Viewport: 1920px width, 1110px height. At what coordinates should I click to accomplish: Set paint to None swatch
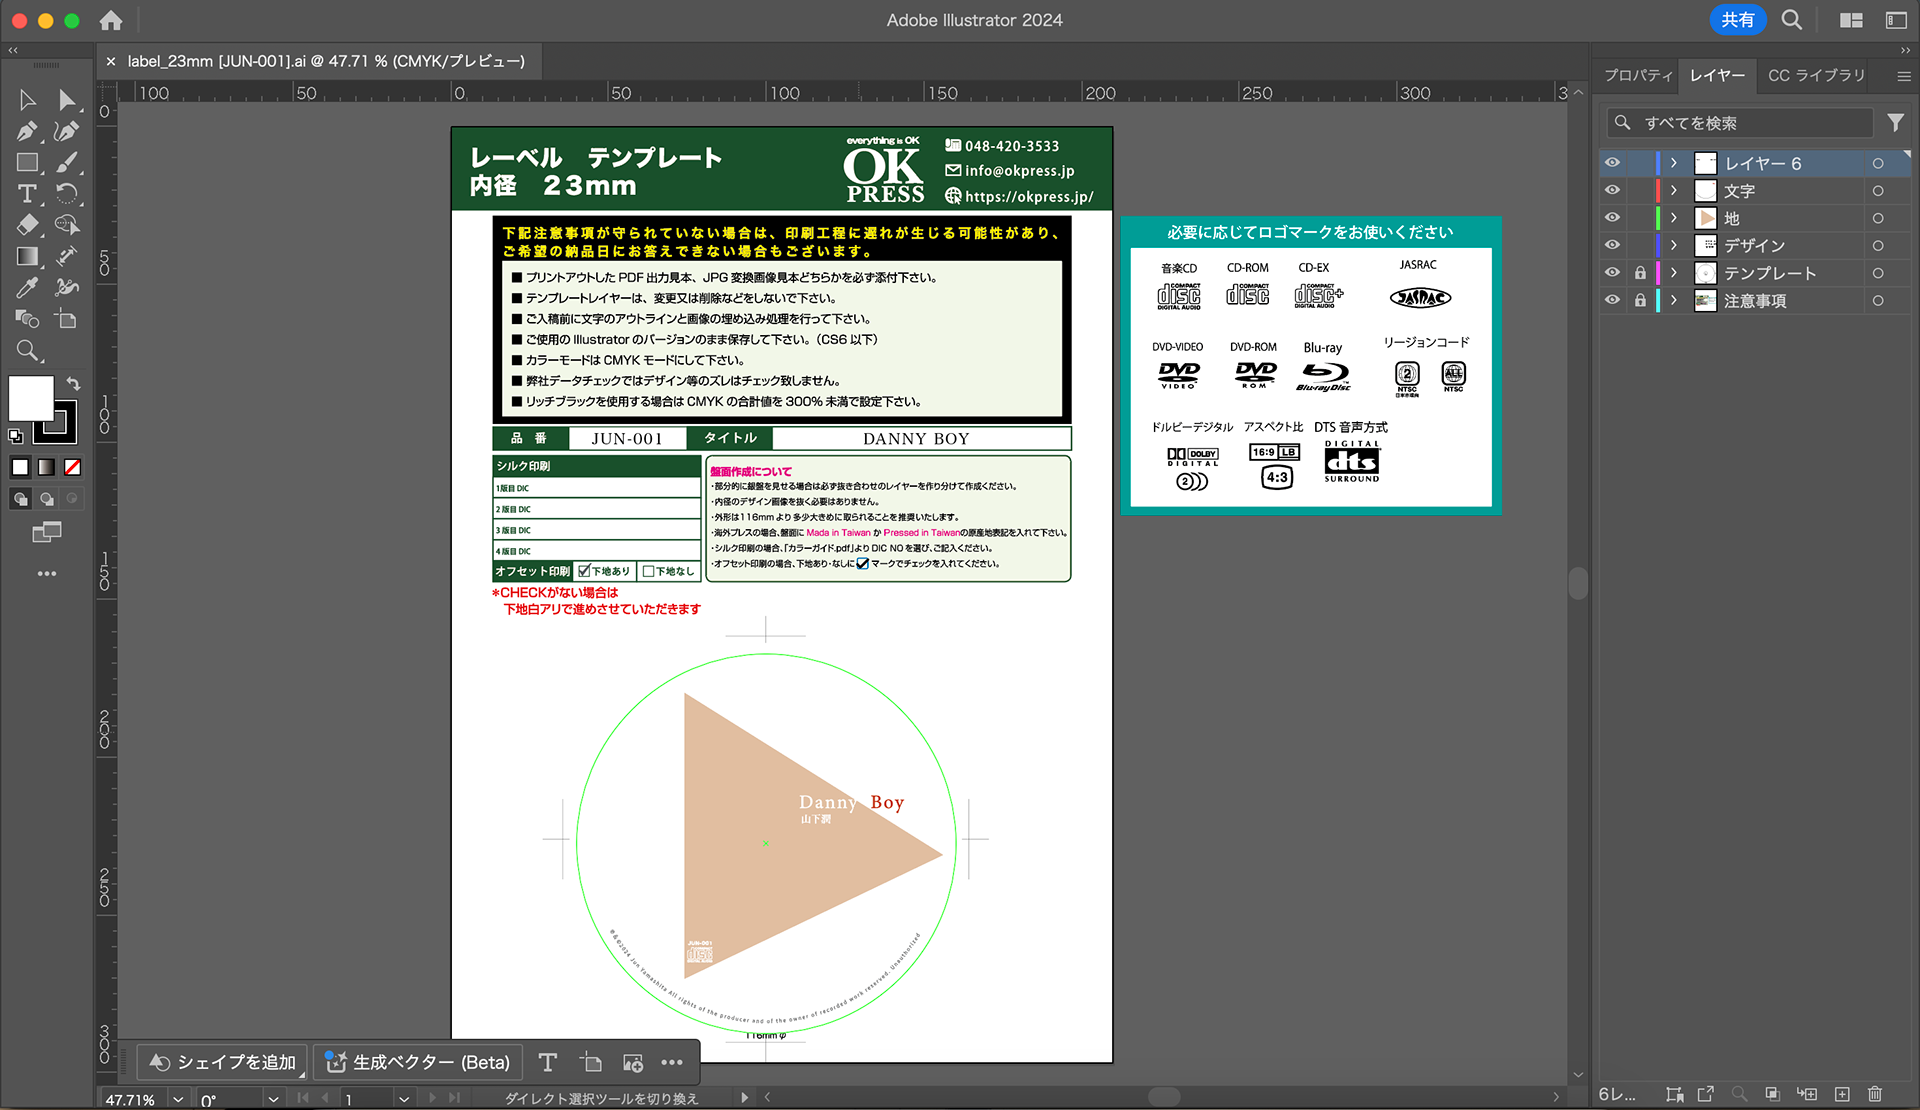coord(73,467)
